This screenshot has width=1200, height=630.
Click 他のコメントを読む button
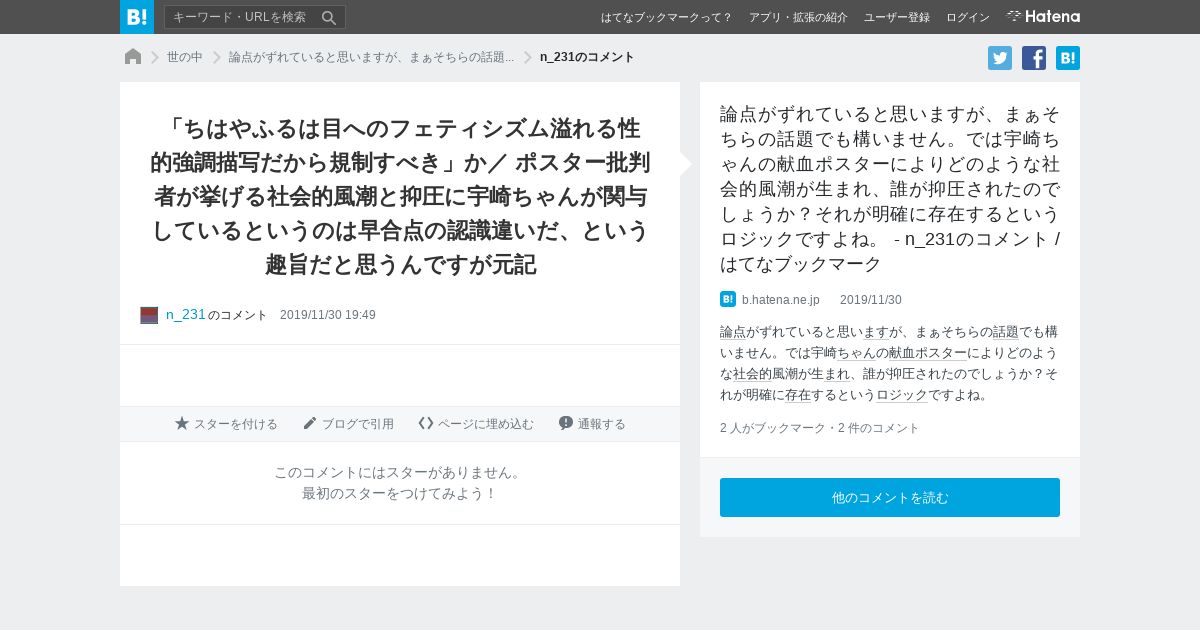(890, 498)
